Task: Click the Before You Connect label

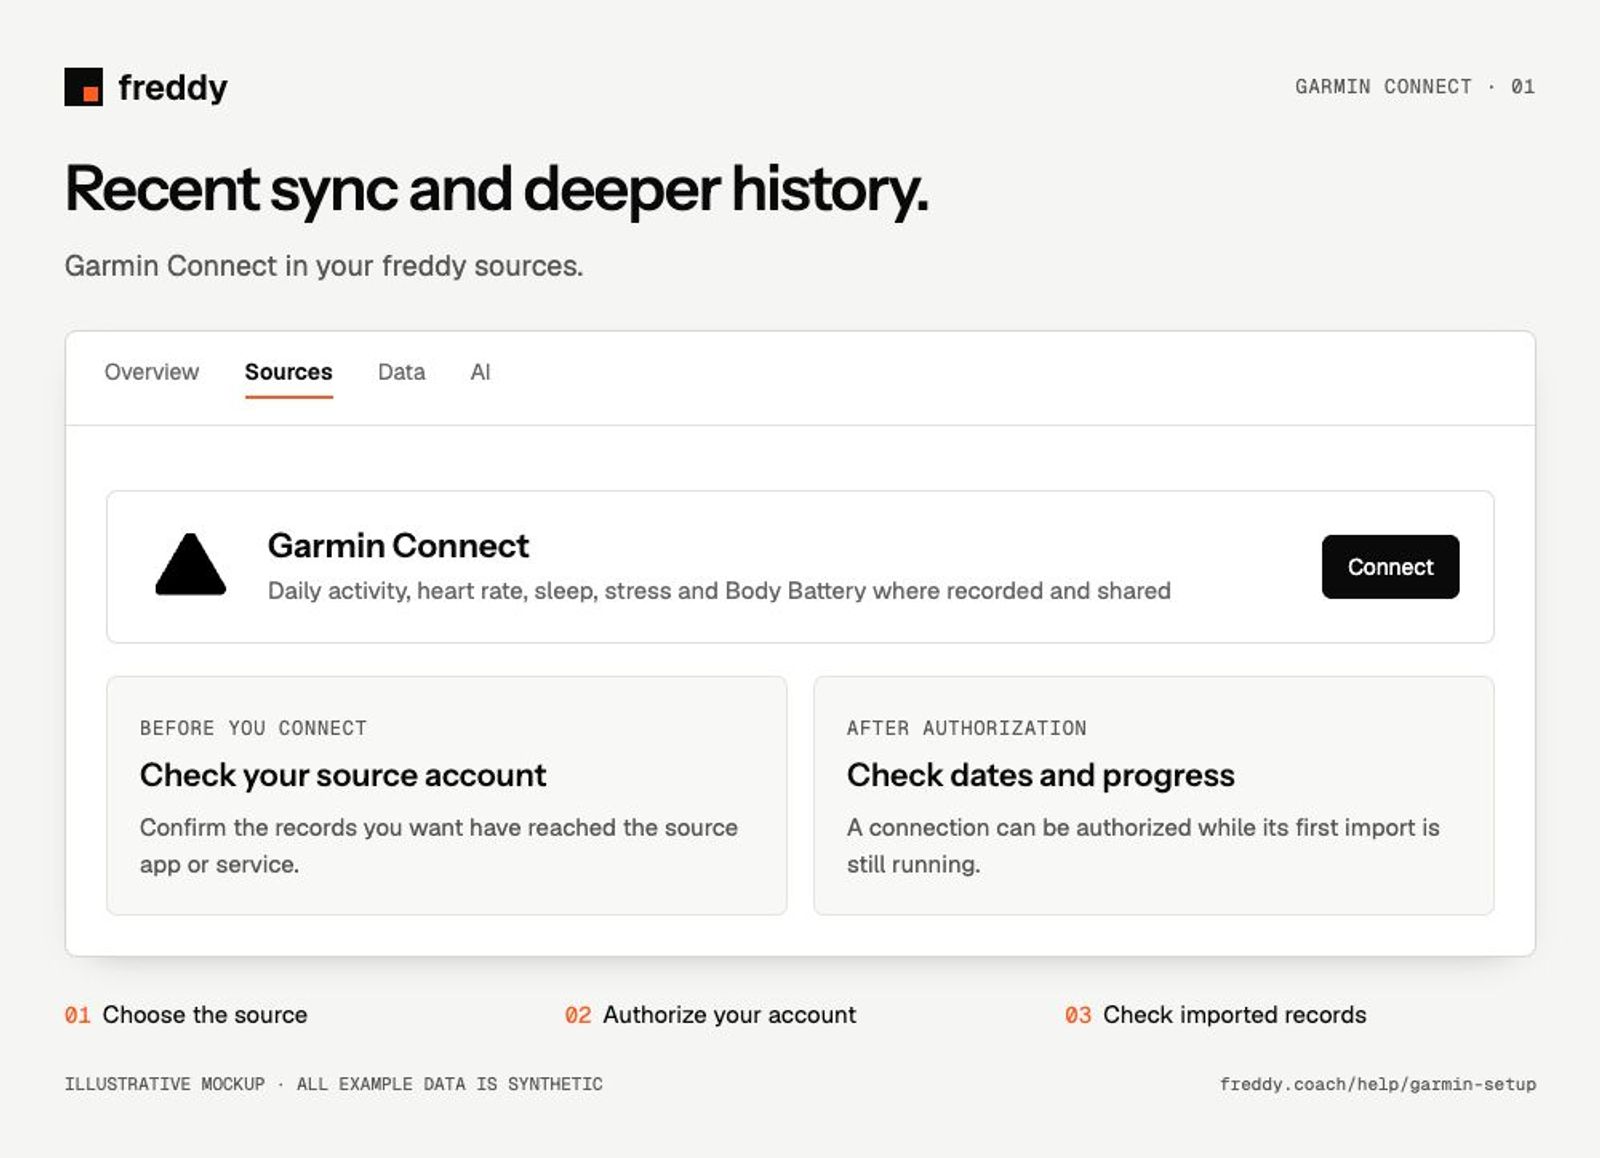Action: 253,728
